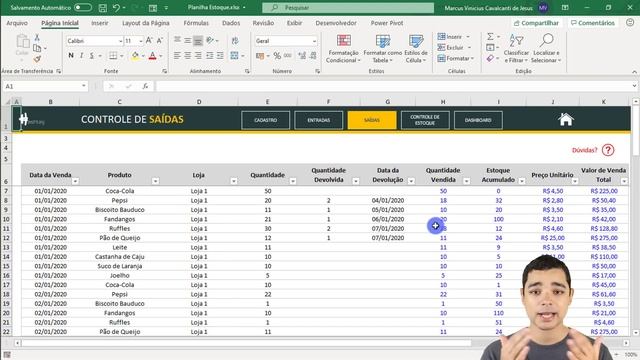Toggle bold (N) formatting
The image size is (640, 360).
pyautogui.click(x=71, y=56)
